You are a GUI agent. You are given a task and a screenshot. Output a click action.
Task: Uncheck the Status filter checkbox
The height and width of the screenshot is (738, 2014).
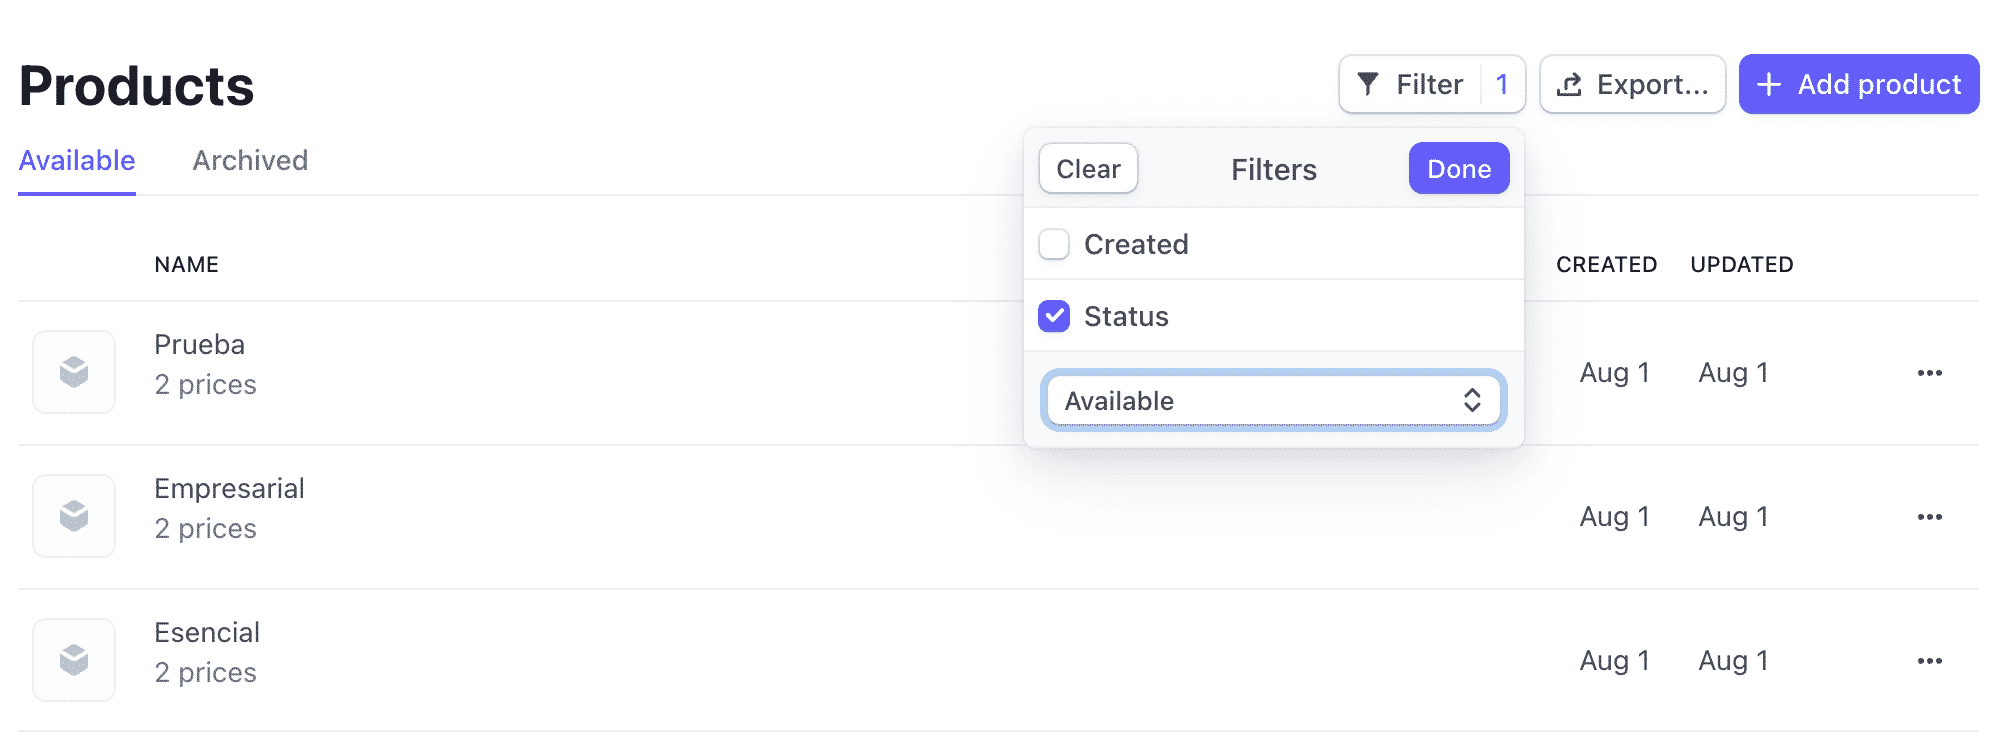click(1054, 316)
